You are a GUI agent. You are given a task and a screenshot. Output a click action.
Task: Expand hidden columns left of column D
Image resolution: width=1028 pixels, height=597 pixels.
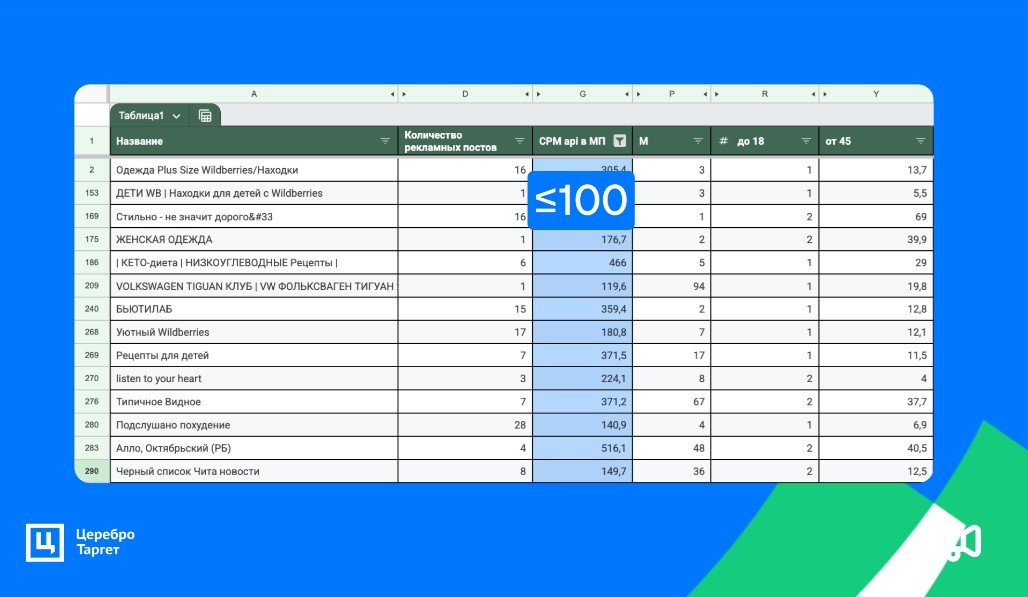coord(404,94)
